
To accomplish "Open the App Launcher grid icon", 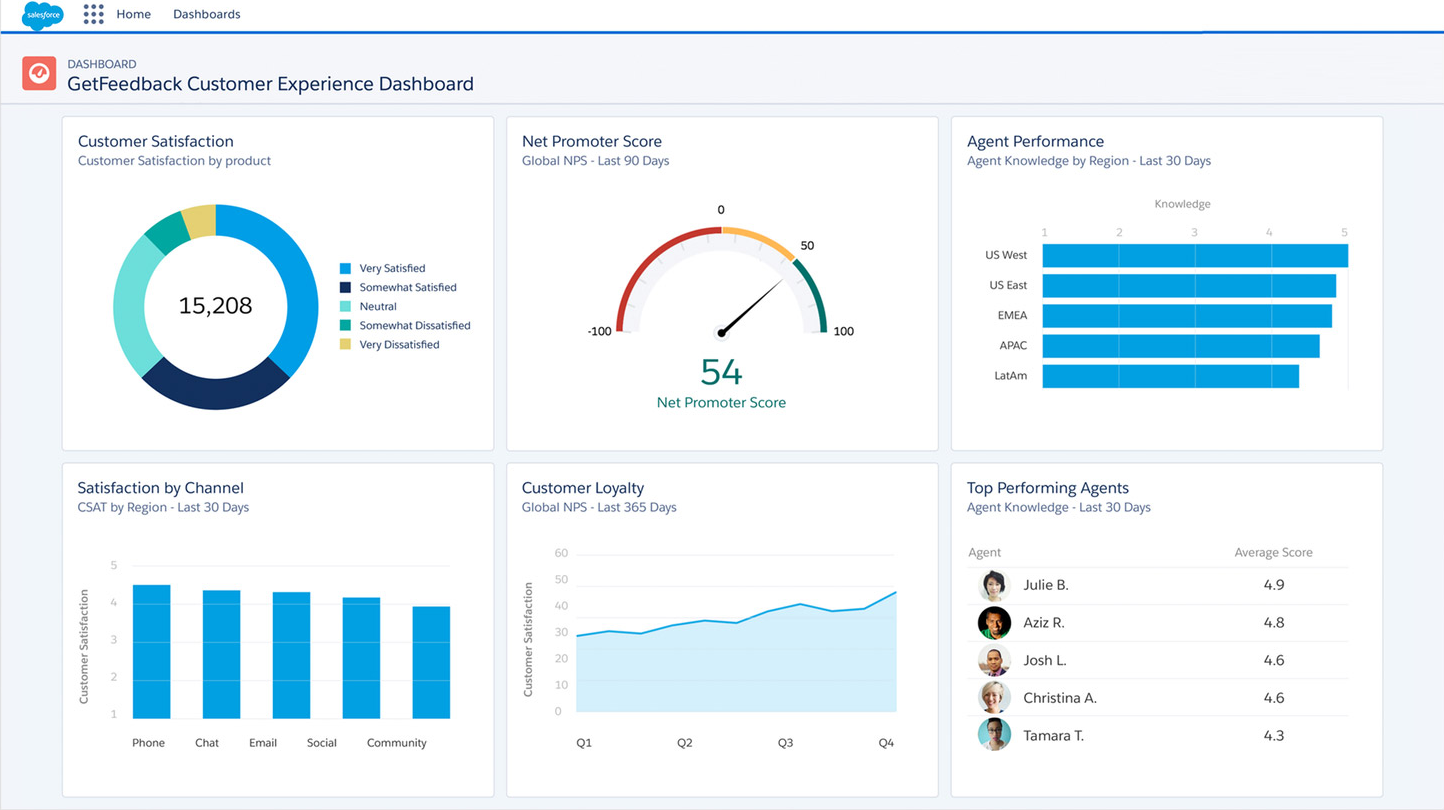I will [x=93, y=14].
